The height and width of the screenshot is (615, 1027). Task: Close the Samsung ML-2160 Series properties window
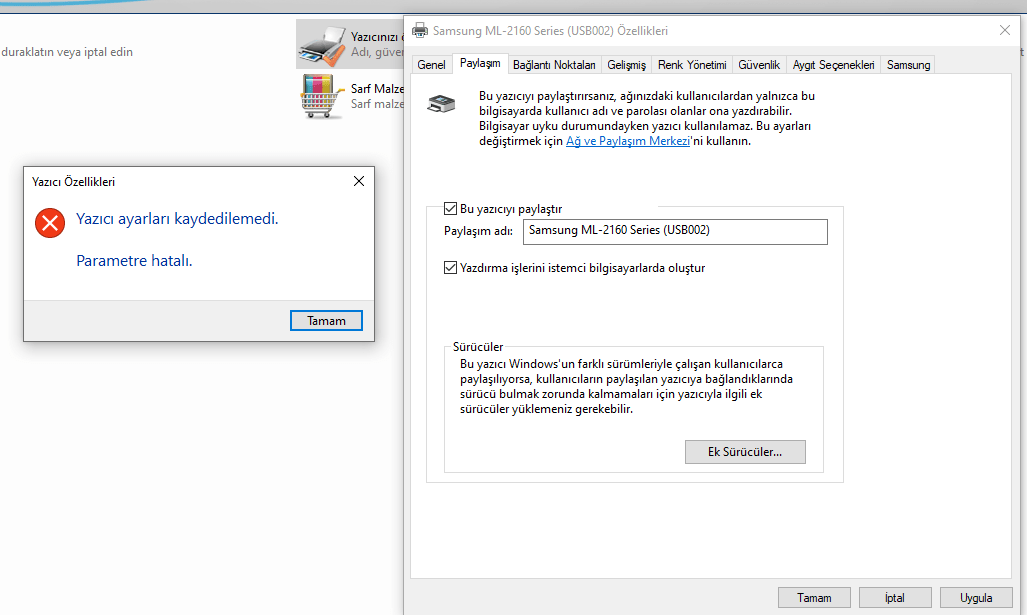pyautogui.click(x=1005, y=30)
